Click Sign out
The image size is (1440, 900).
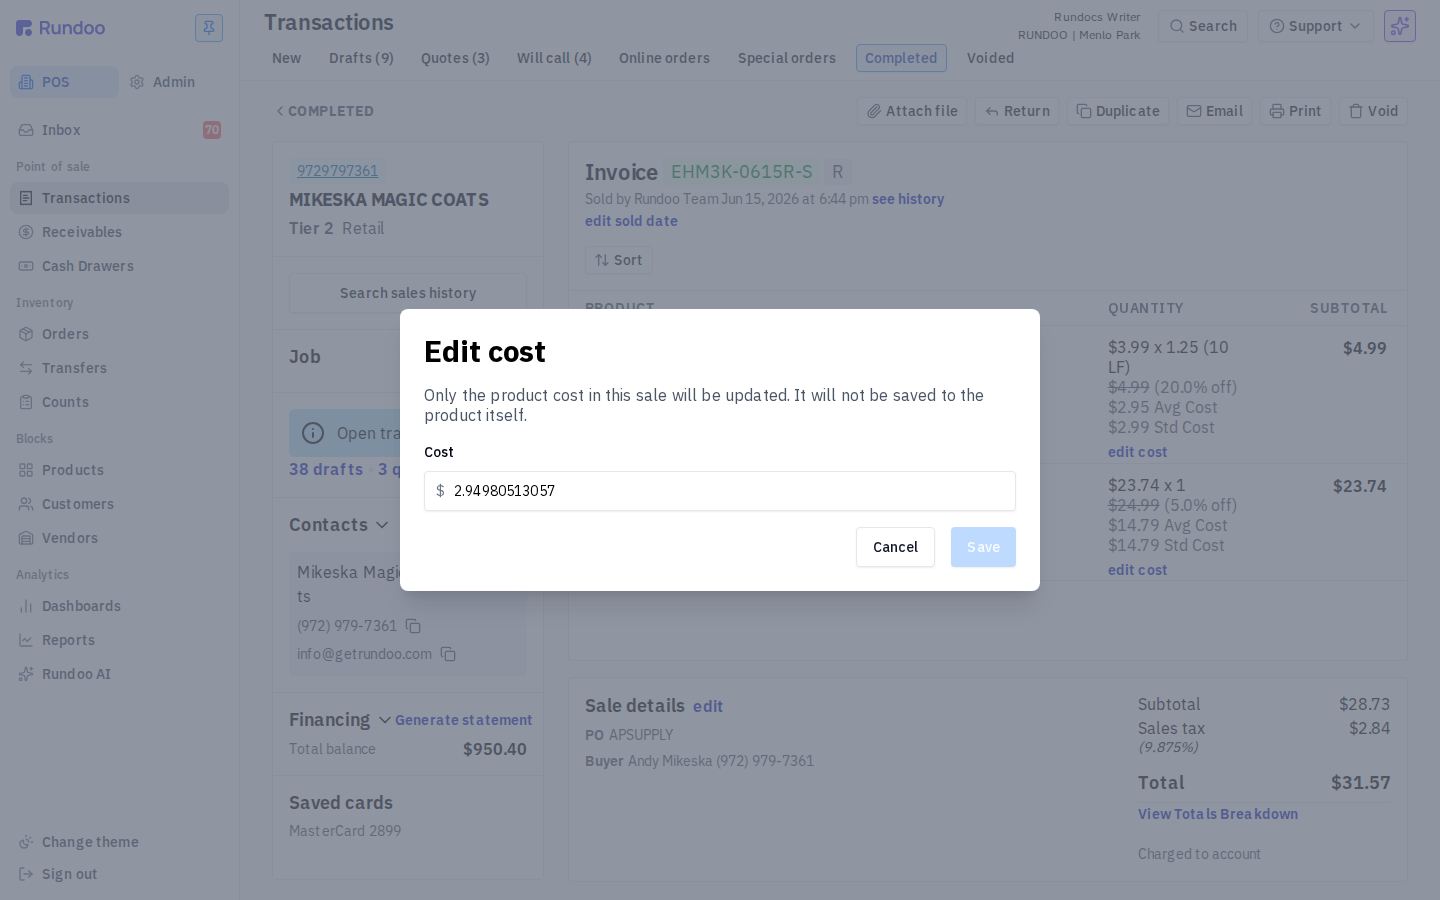point(119,874)
